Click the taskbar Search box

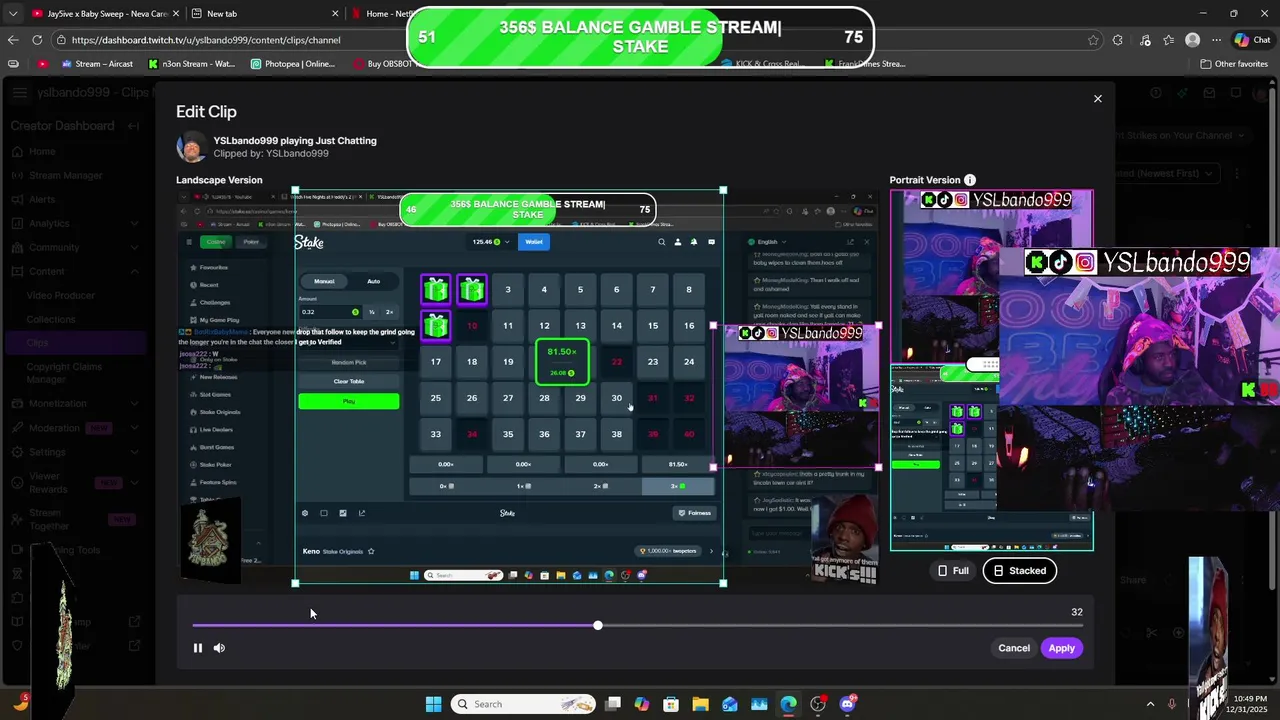522,704
